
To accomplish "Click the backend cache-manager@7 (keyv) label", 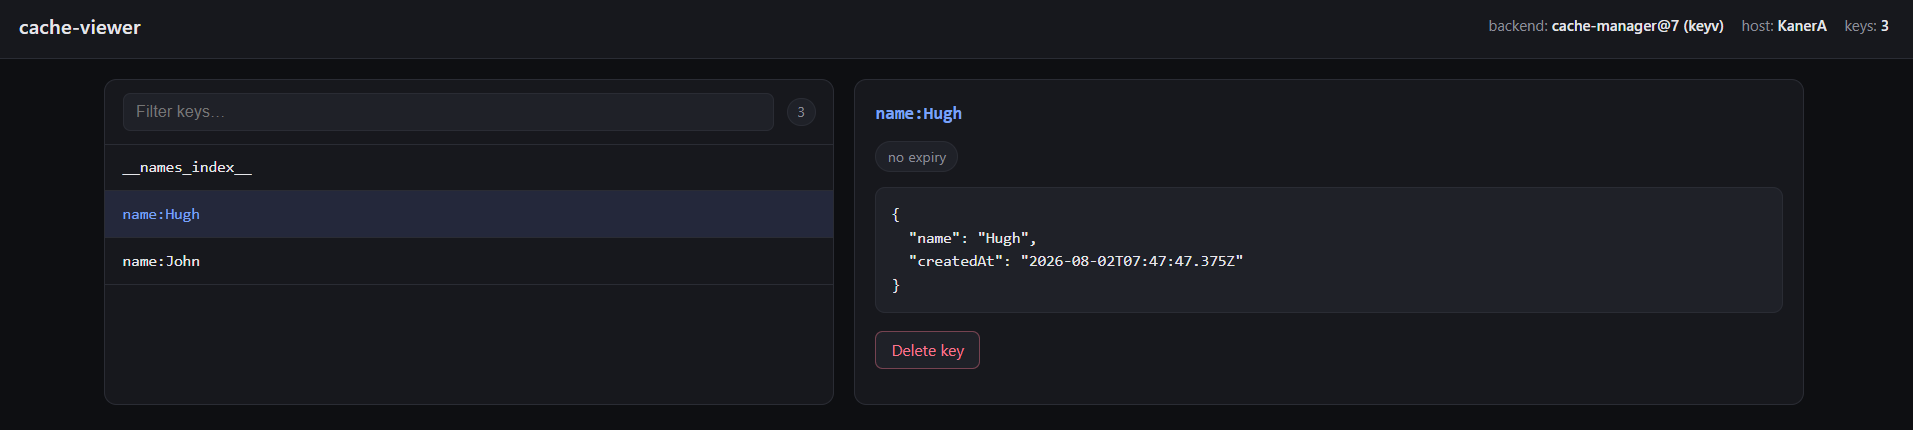I will tap(1606, 26).
